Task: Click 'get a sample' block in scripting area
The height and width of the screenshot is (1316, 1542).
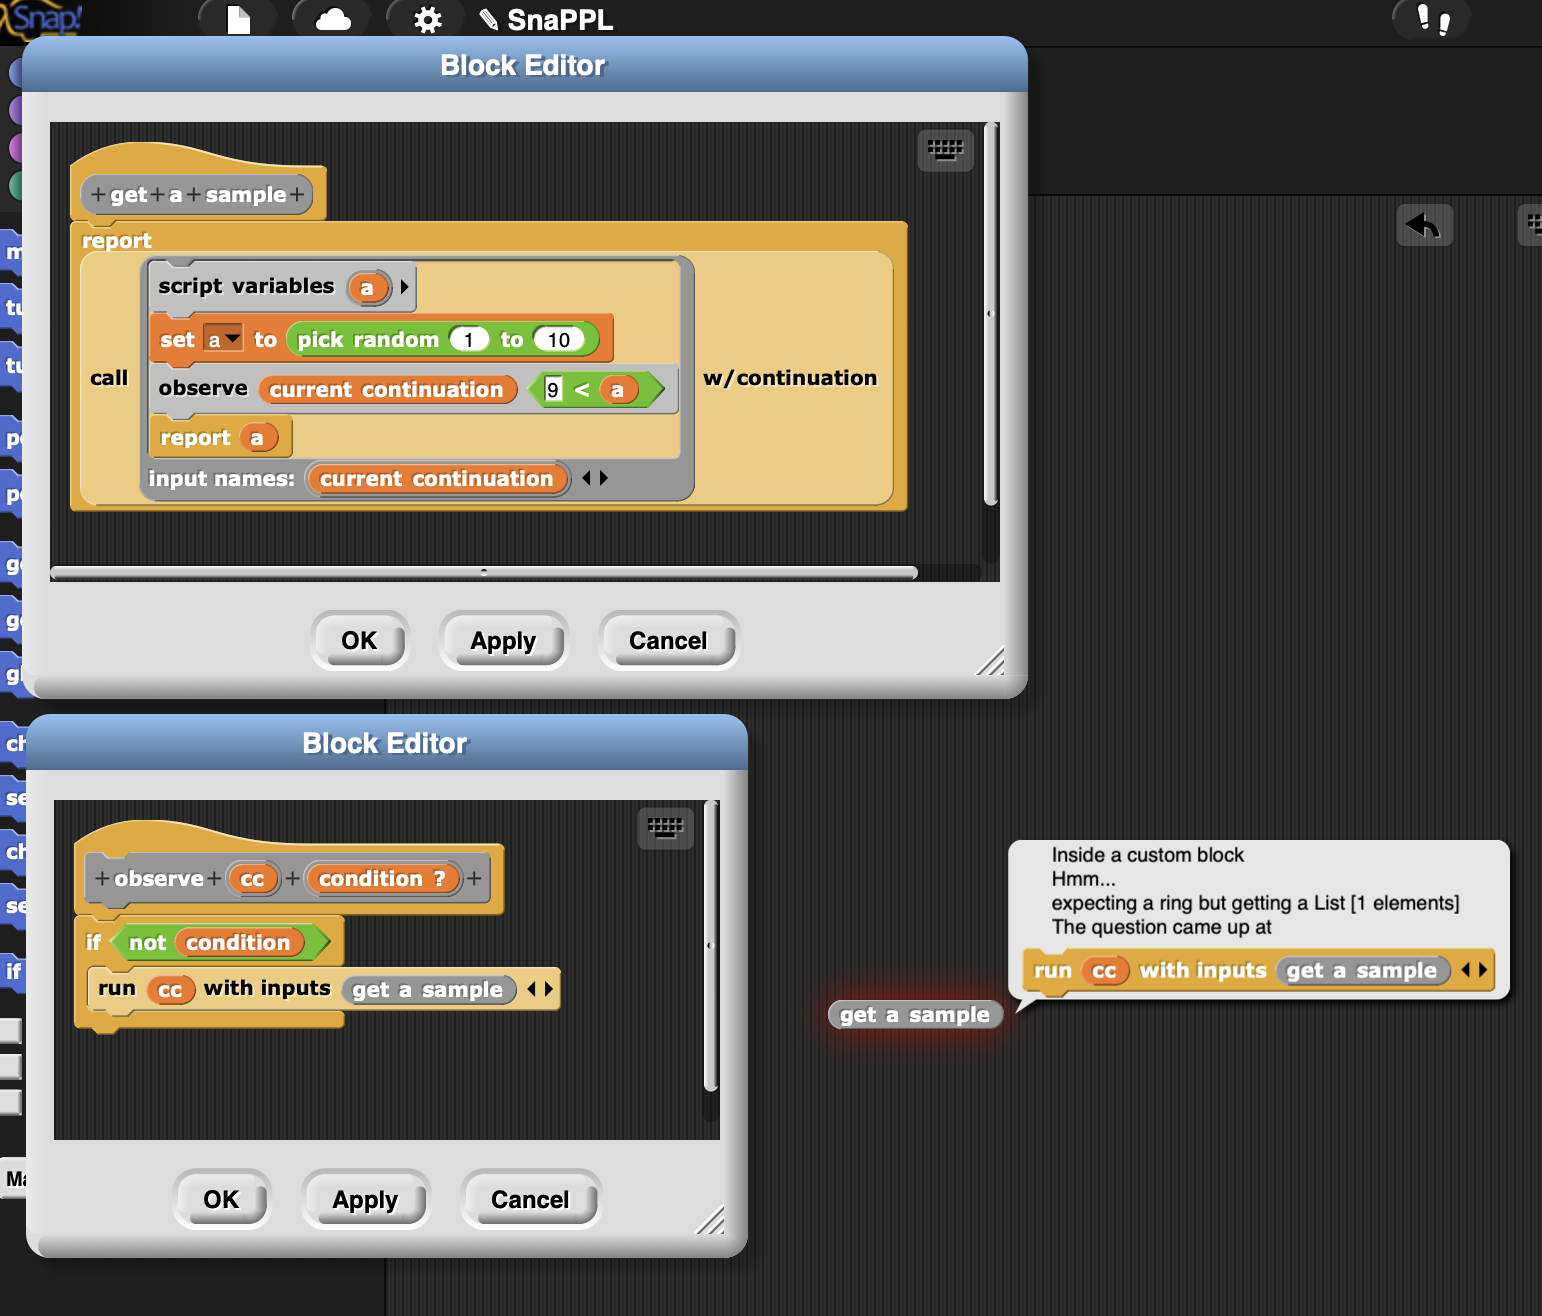Action: [x=915, y=1015]
